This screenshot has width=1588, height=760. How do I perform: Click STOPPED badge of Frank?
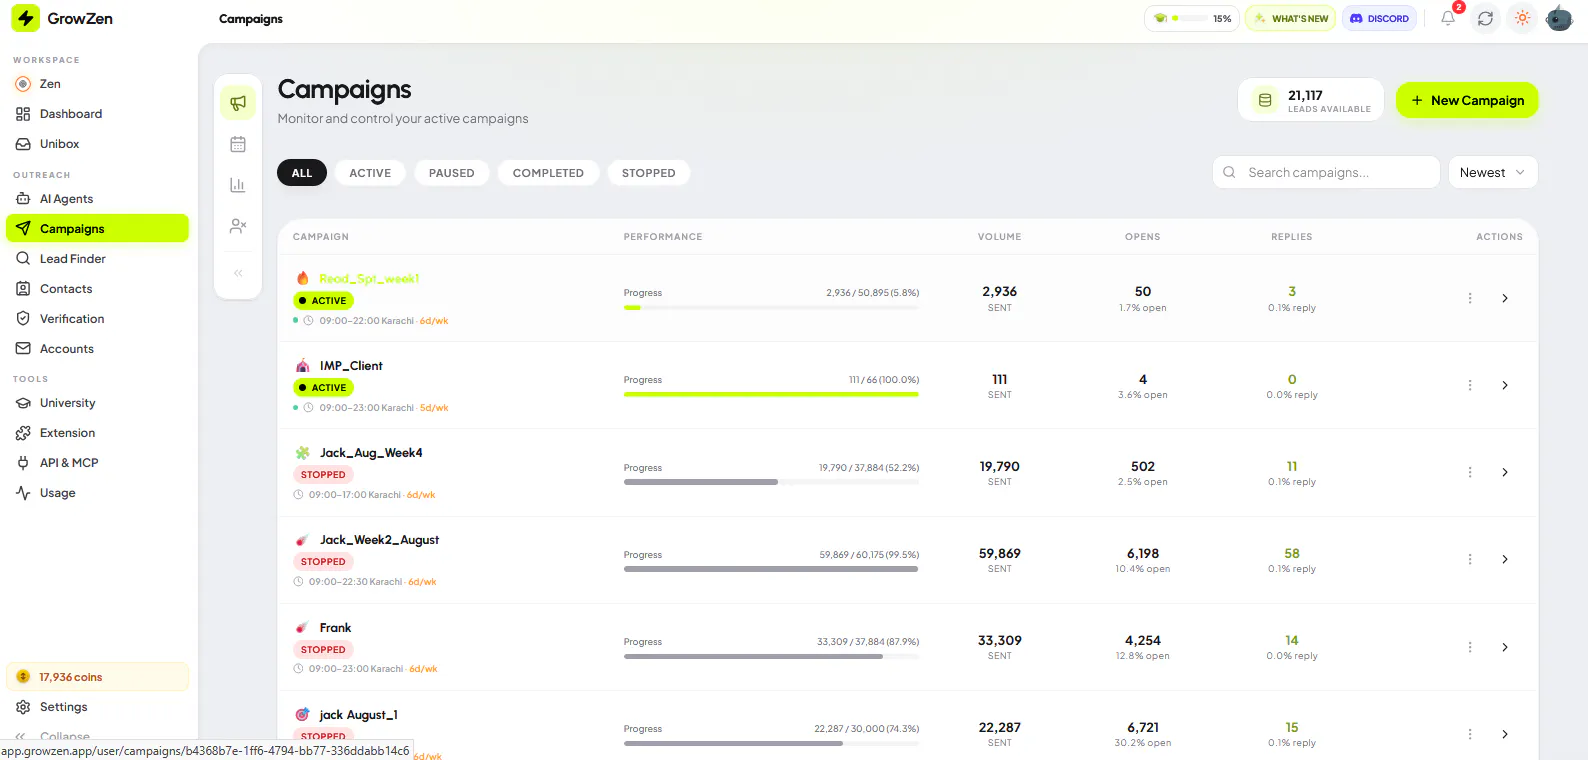[323, 650]
